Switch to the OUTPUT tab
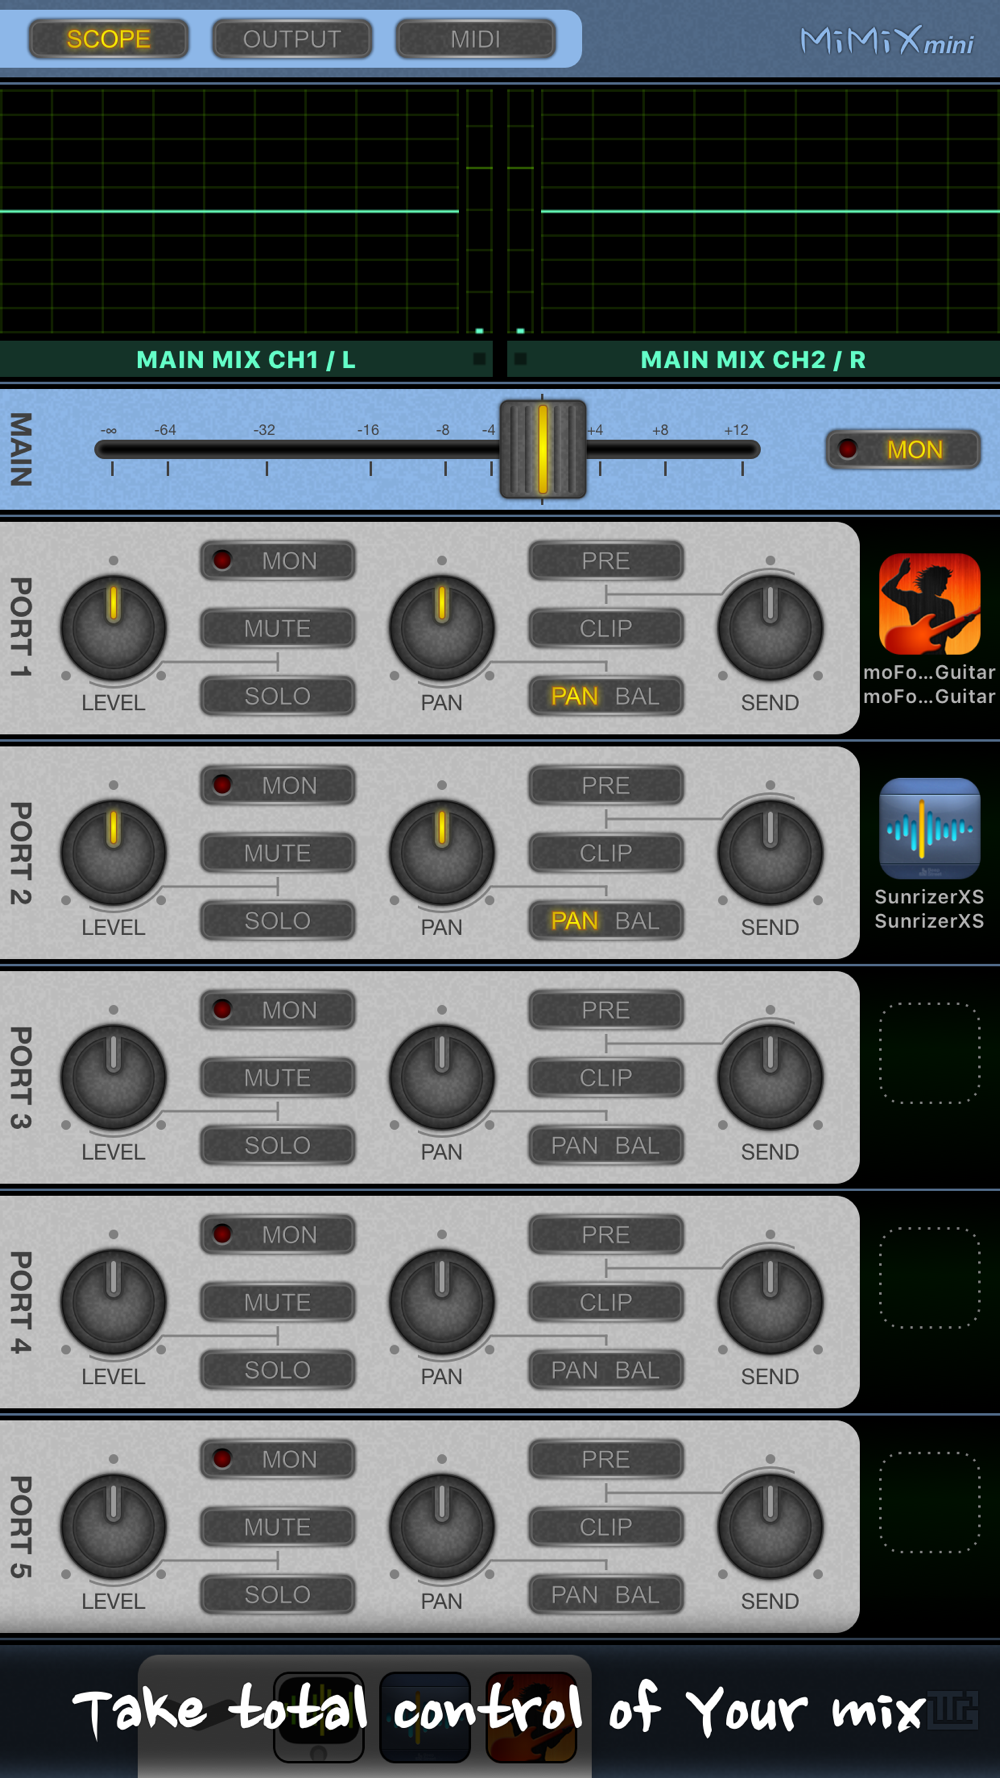Viewport: 1000px width, 1778px height. pyautogui.click(x=292, y=39)
